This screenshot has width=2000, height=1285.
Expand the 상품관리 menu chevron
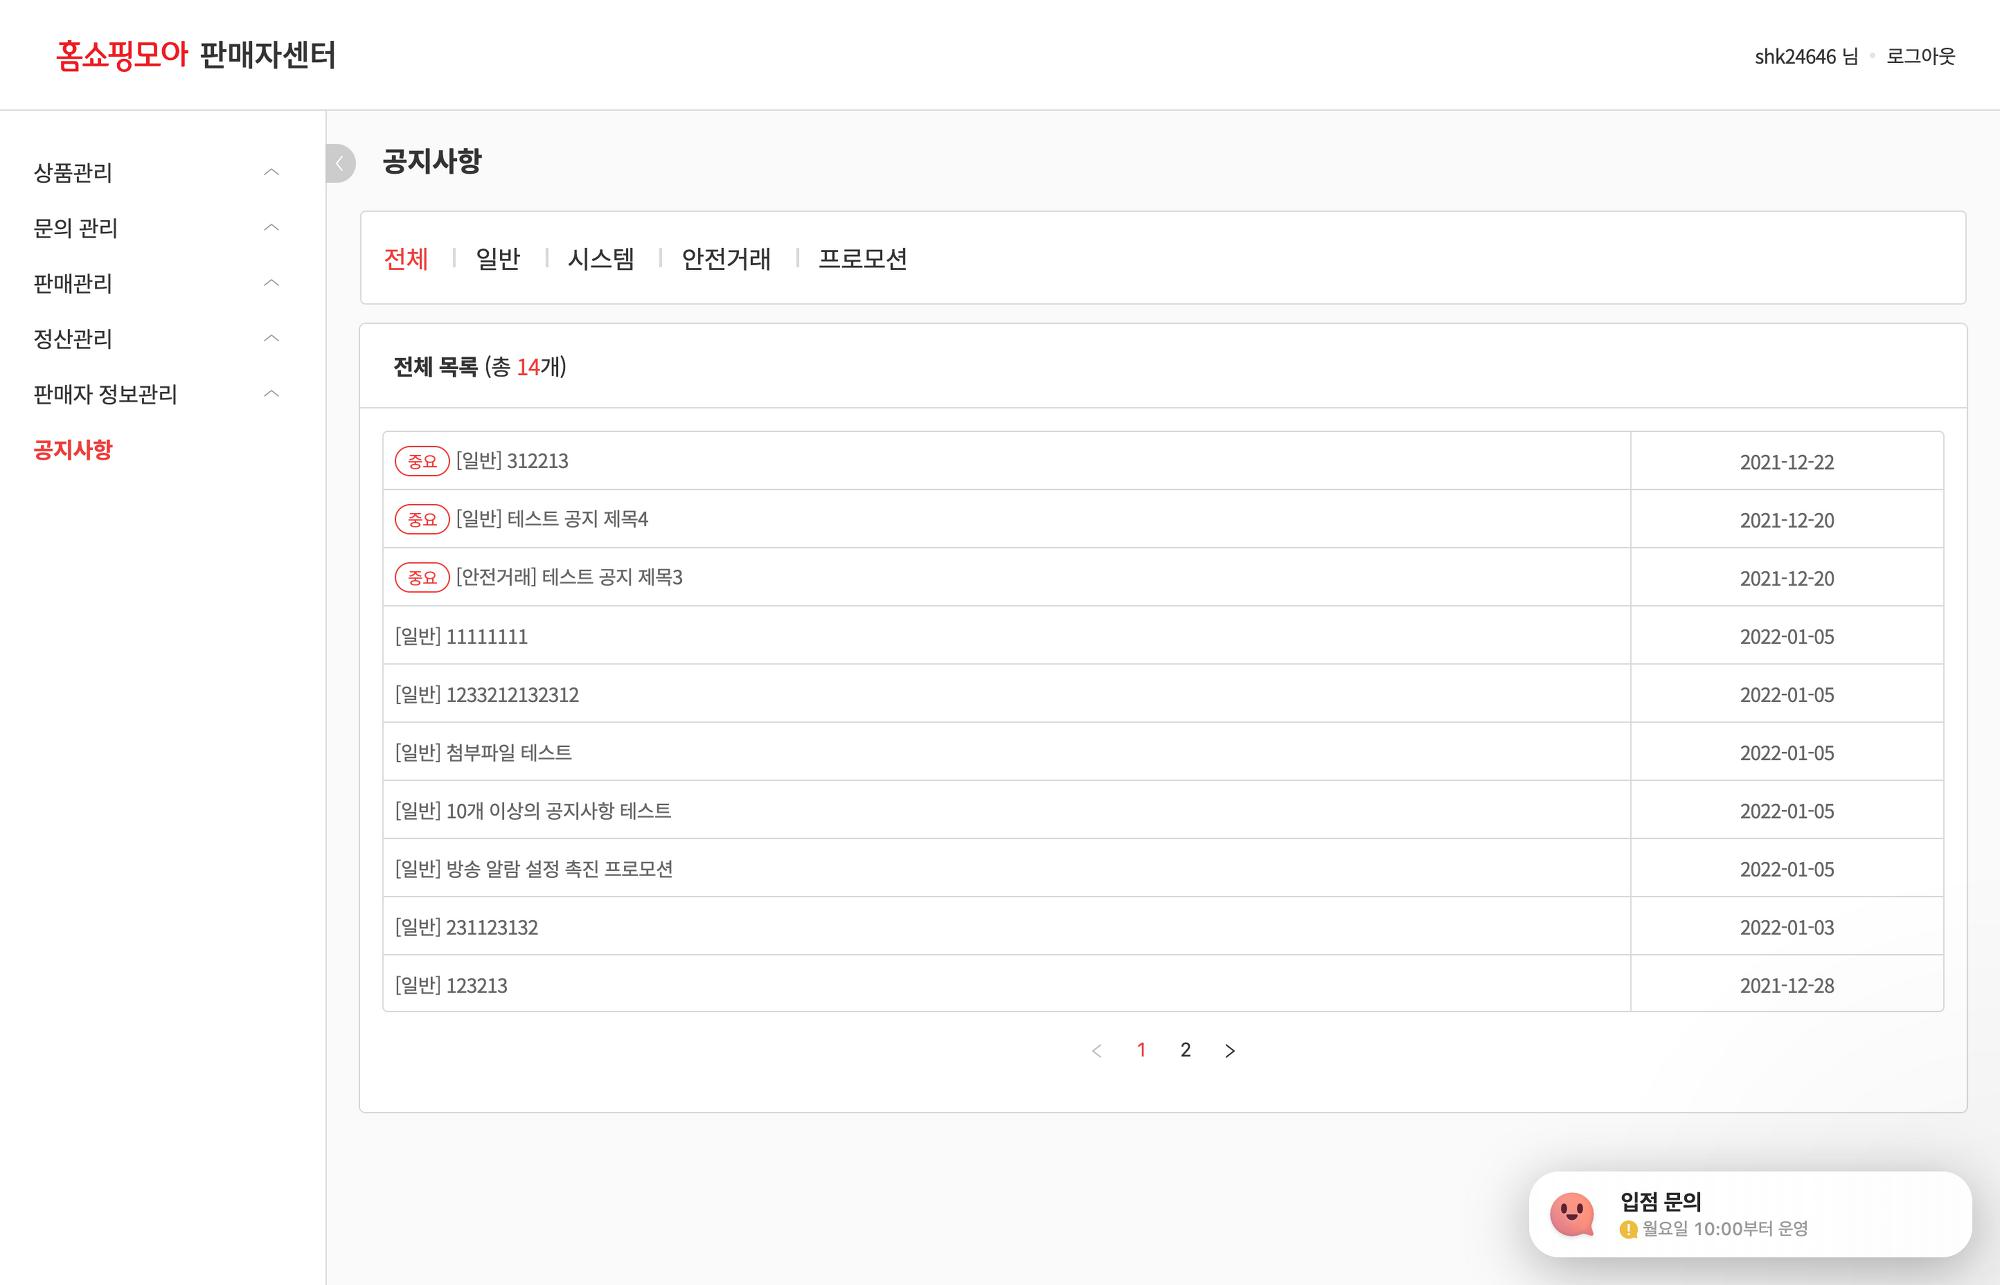pos(271,172)
